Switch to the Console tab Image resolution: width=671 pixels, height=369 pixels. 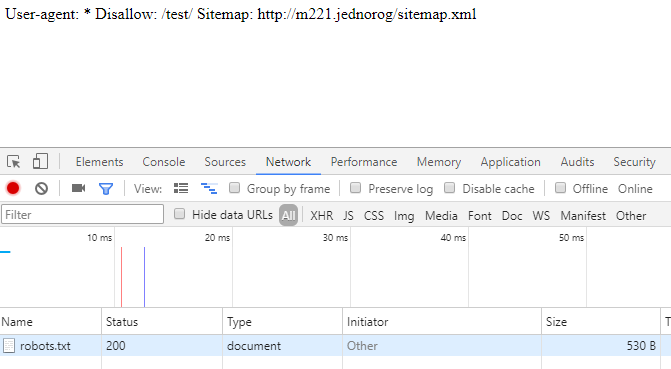[164, 162]
